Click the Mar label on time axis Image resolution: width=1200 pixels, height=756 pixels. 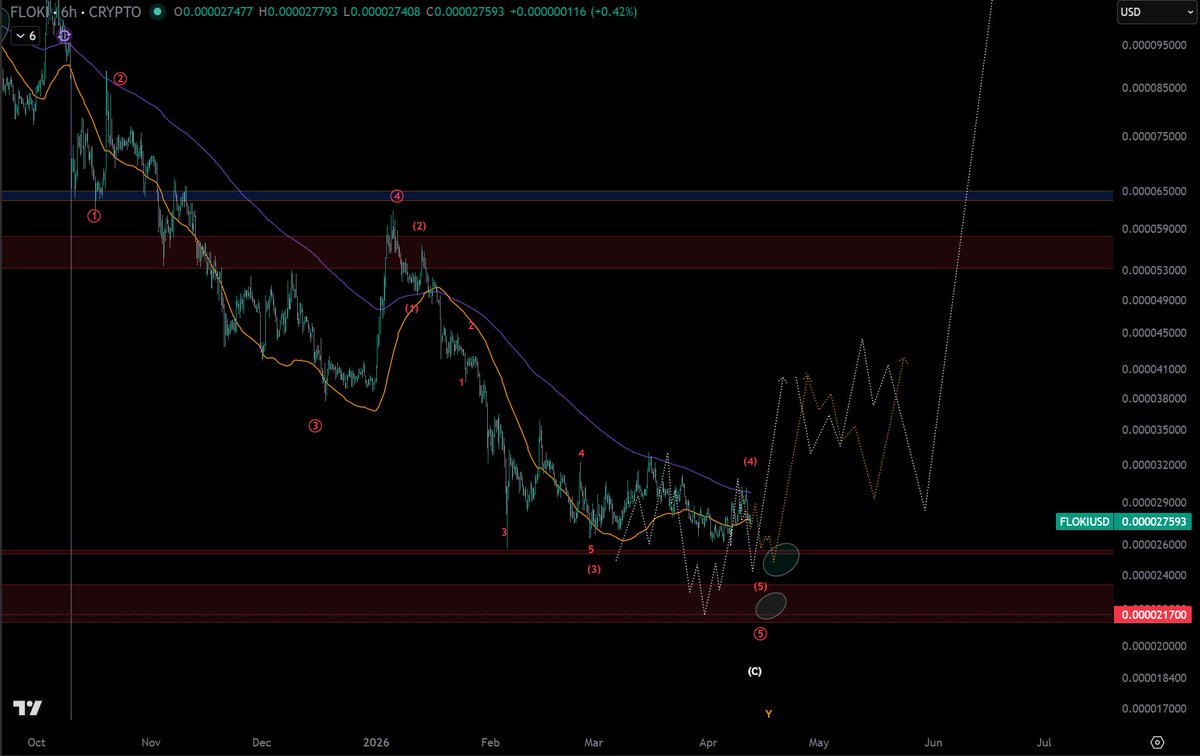coord(594,743)
